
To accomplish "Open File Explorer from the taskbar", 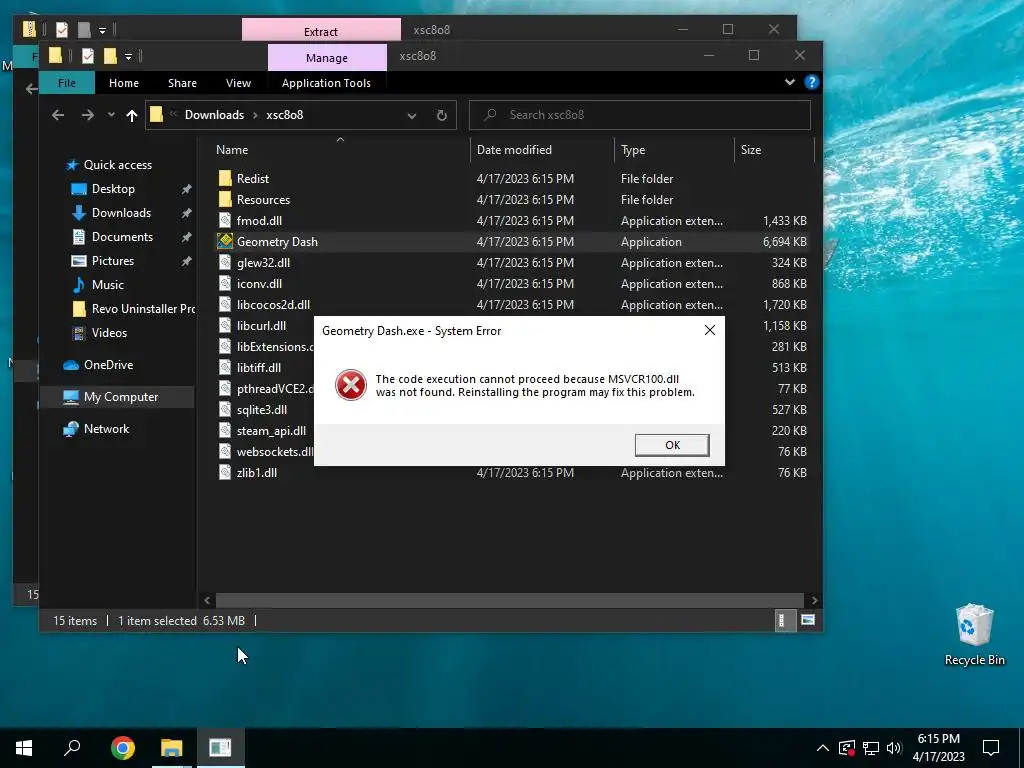I will coord(172,748).
